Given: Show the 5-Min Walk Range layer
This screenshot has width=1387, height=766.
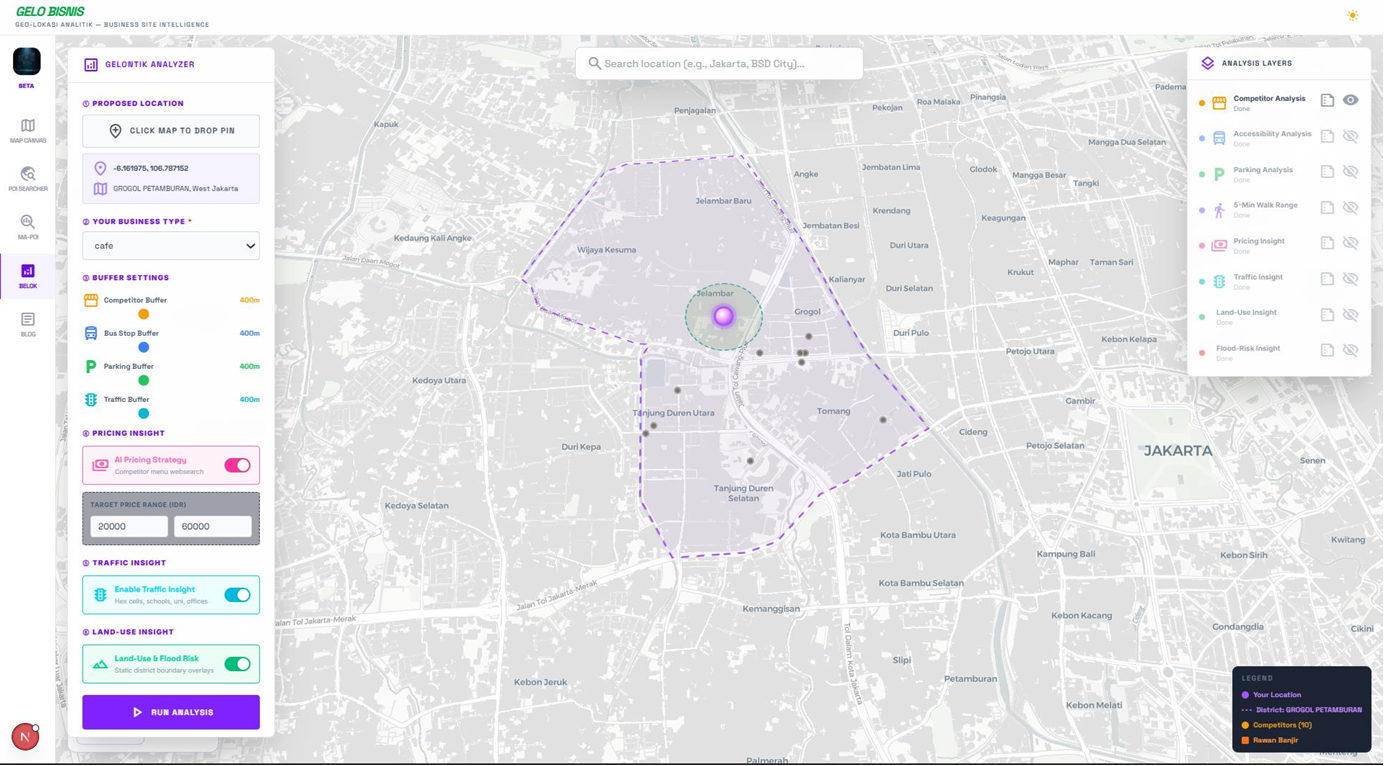Looking at the screenshot, I should 1354,208.
